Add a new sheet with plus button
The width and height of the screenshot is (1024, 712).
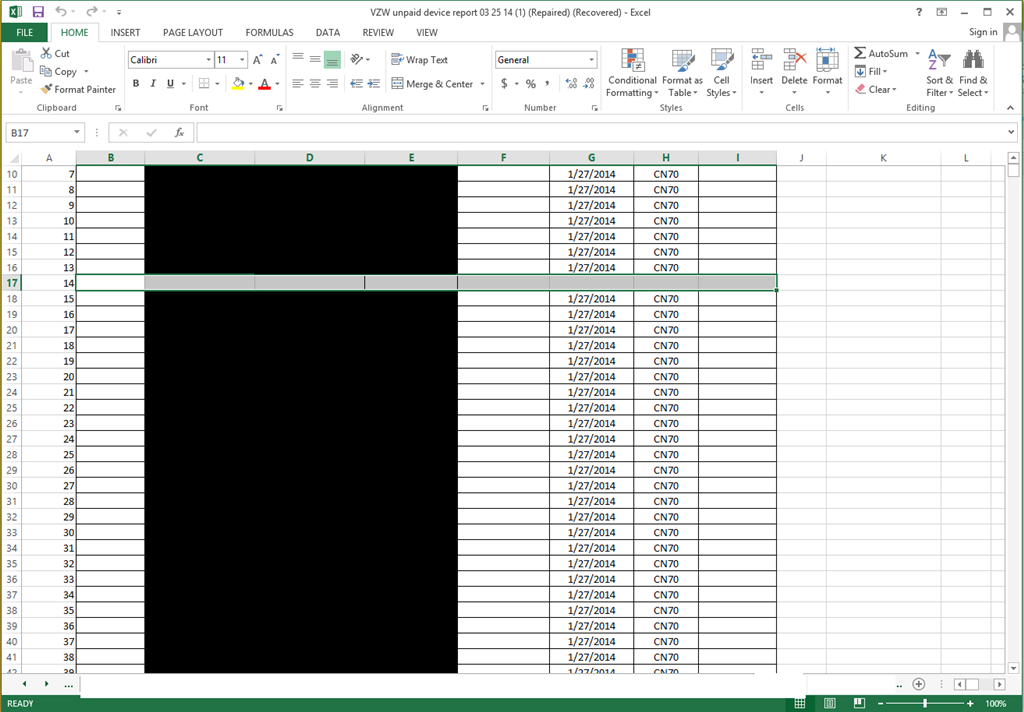pyautogui.click(x=919, y=684)
